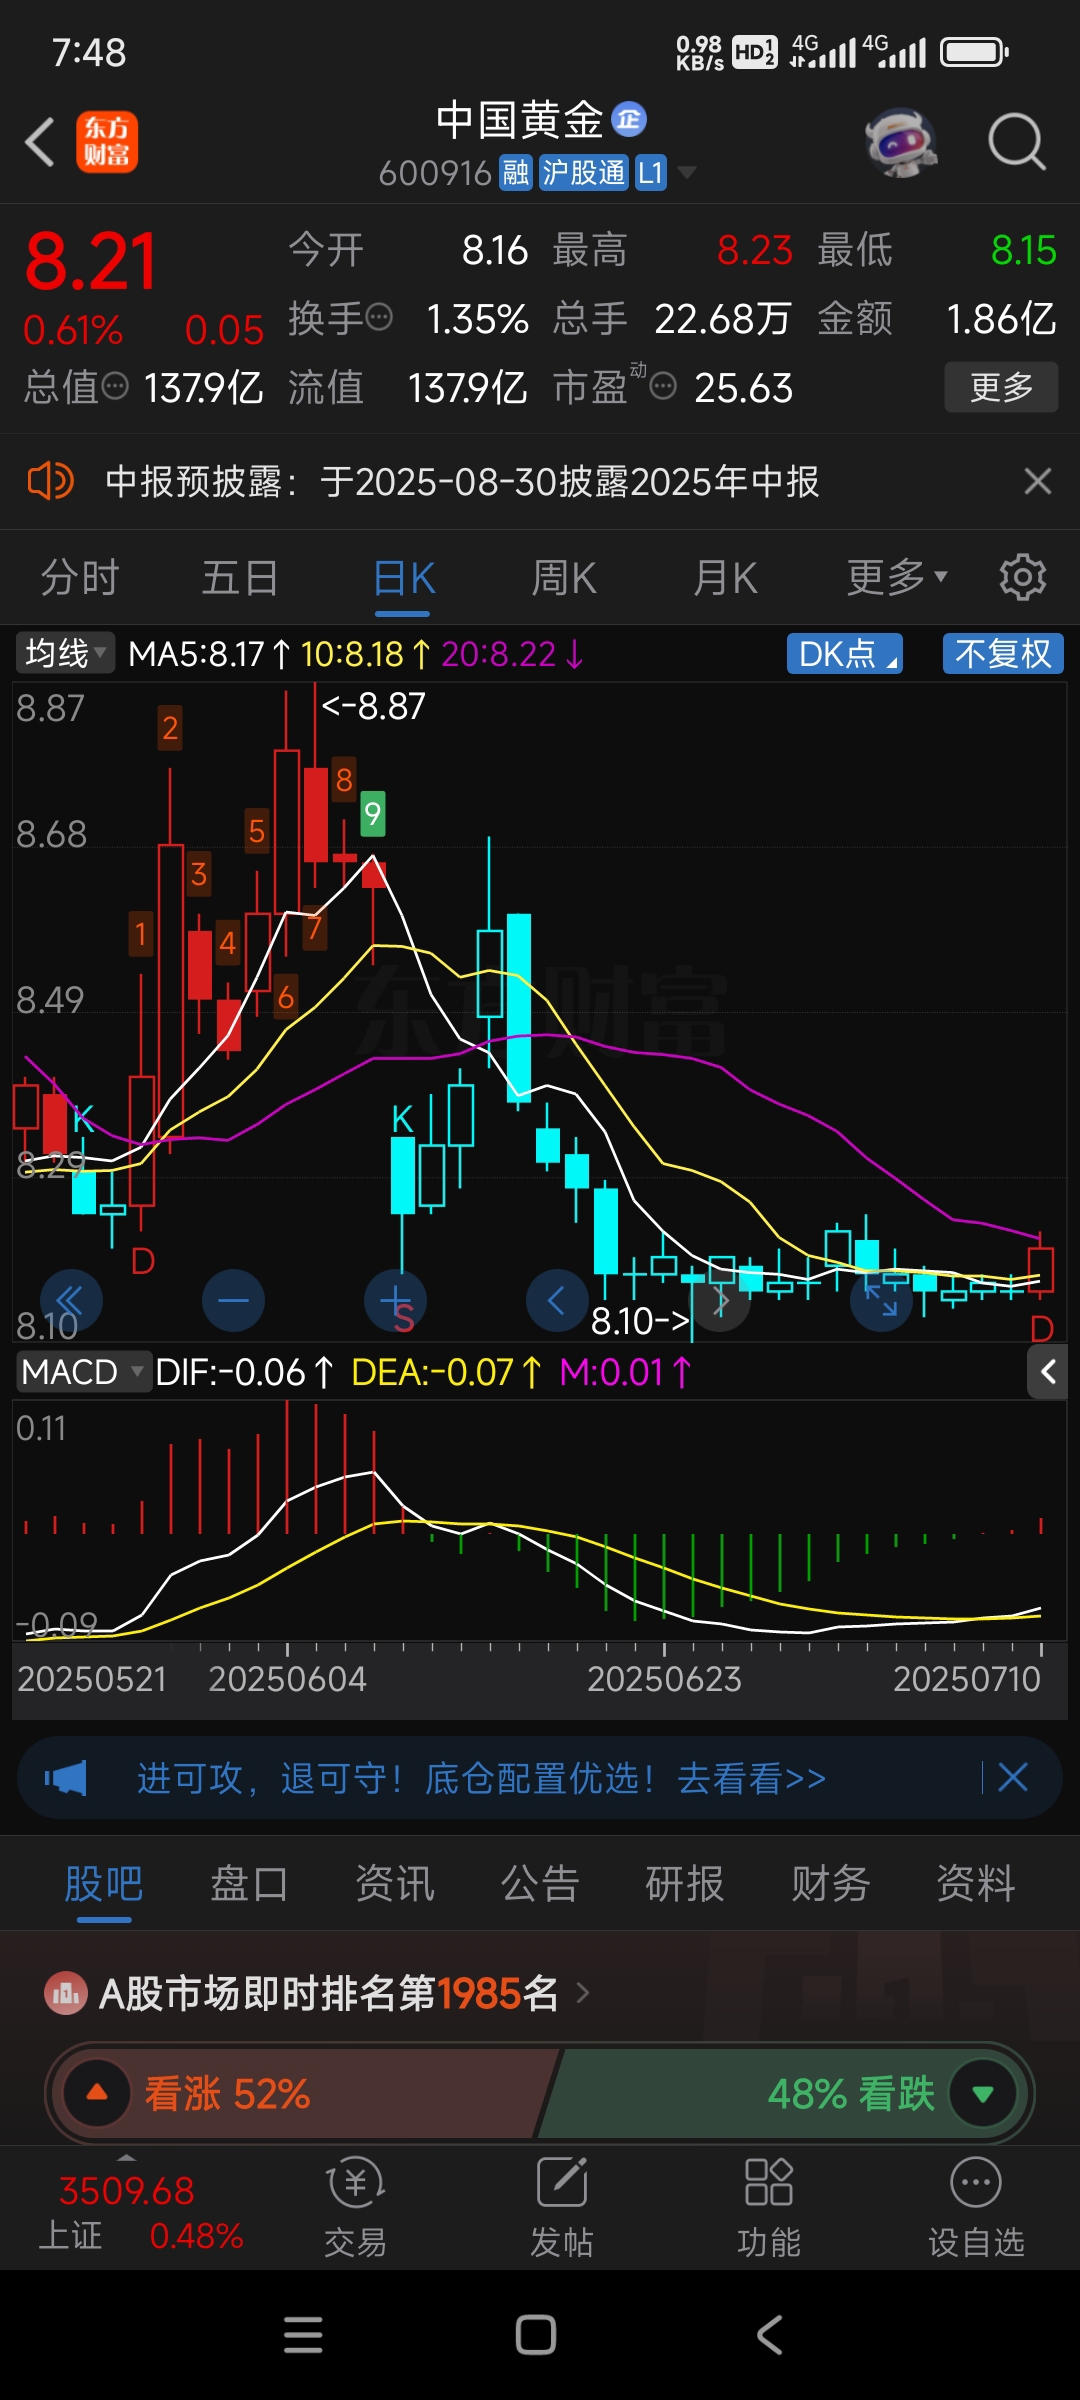
Task: Expand the 上证 index ticker bar
Action: [127, 2156]
